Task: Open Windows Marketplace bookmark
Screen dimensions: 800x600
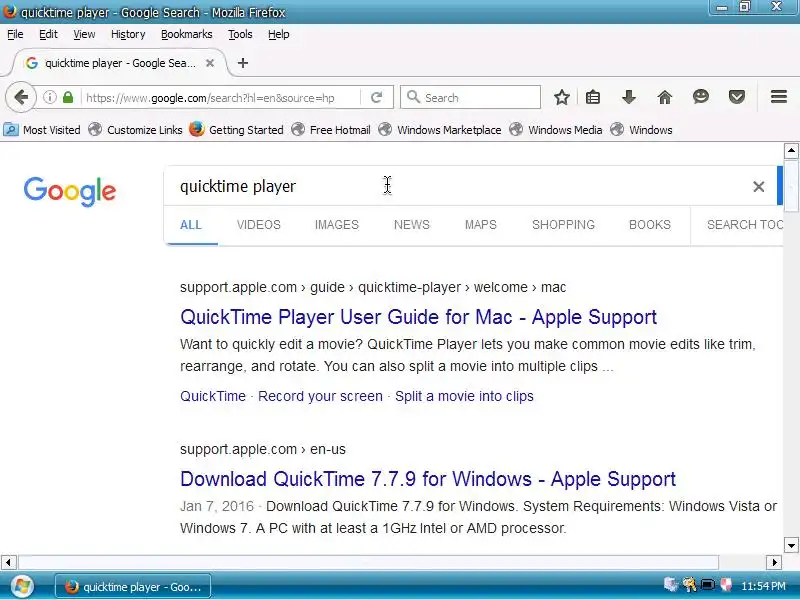Action: pyautogui.click(x=440, y=130)
